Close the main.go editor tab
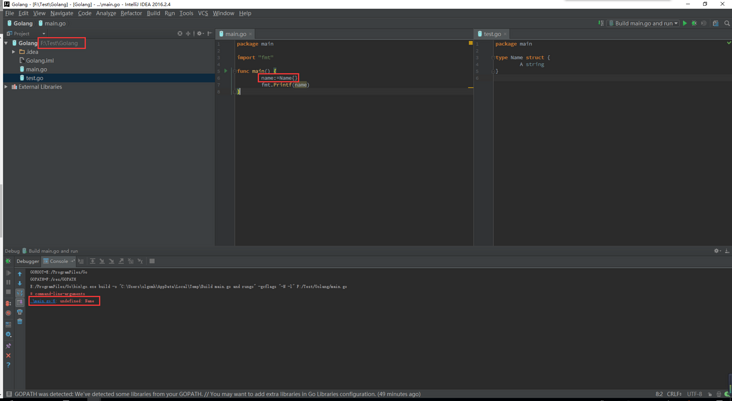The image size is (732, 401). pyautogui.click(x=250, y=34)
